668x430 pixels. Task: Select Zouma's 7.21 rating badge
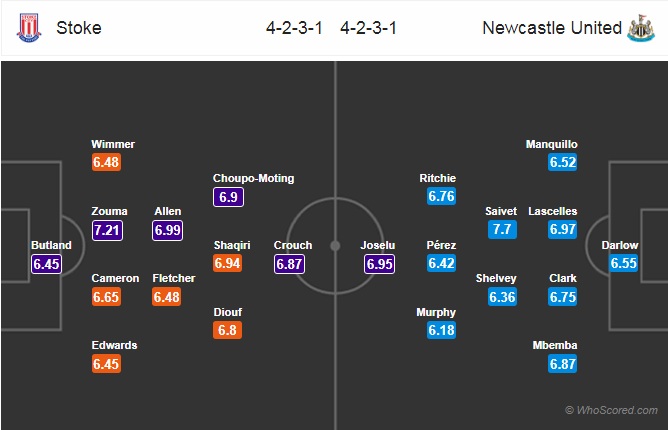[x=107, y=231]
